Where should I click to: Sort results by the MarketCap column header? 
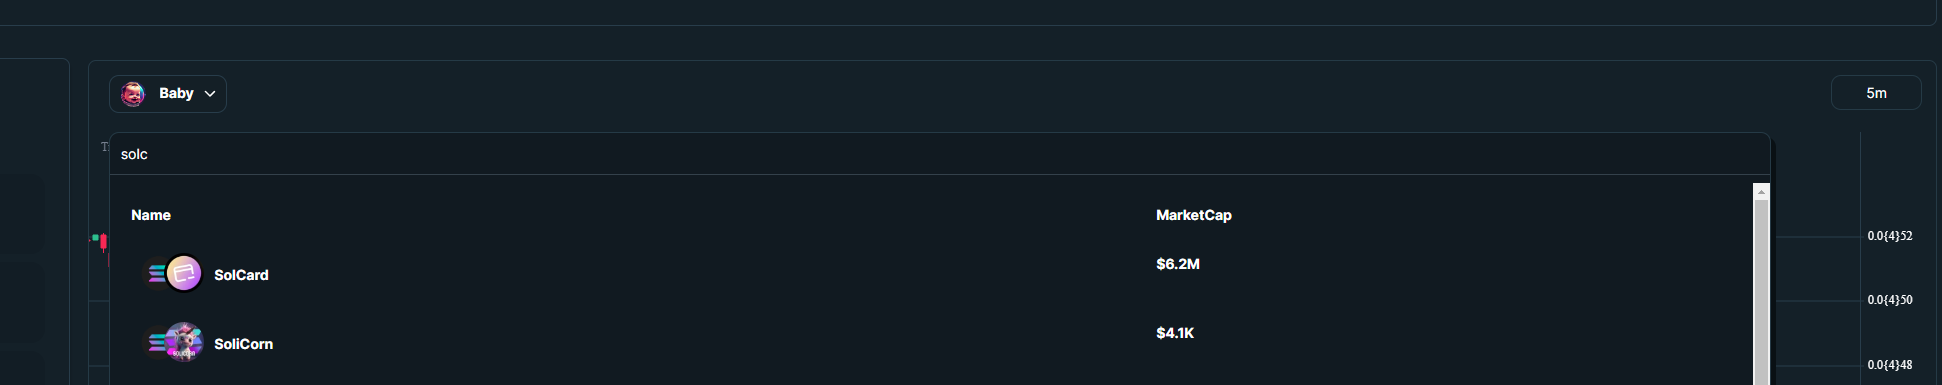tap(1194, 215)
